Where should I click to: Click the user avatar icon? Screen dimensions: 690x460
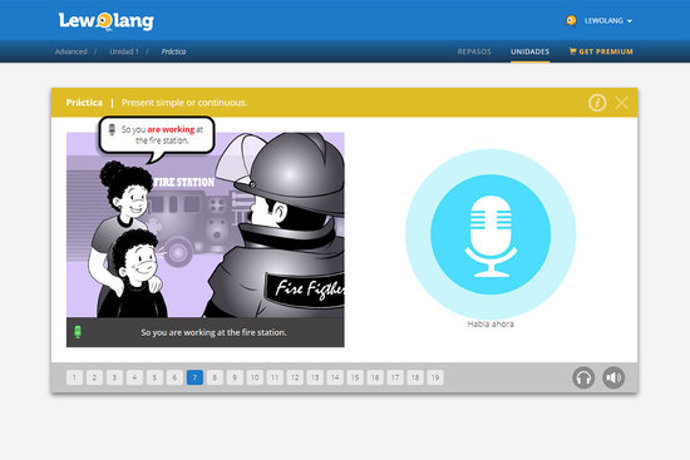(x=571, y=20)
